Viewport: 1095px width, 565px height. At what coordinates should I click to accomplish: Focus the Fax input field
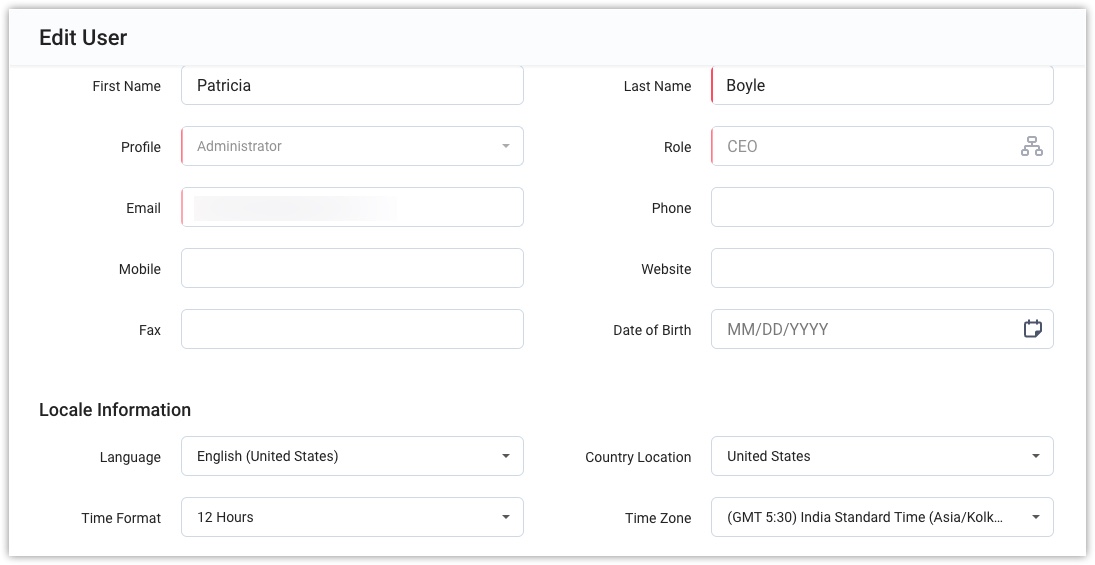[x=352, y=329]
